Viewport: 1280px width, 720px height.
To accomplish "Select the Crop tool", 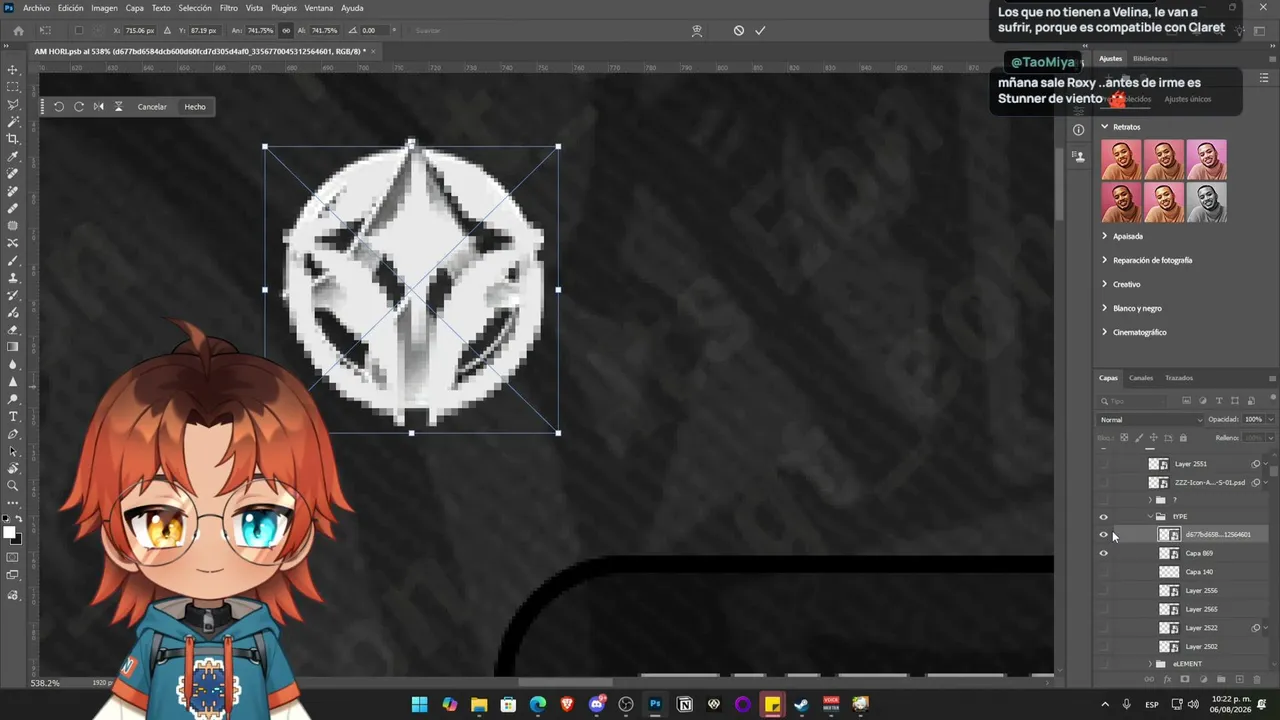I will [x=13, y=139].
